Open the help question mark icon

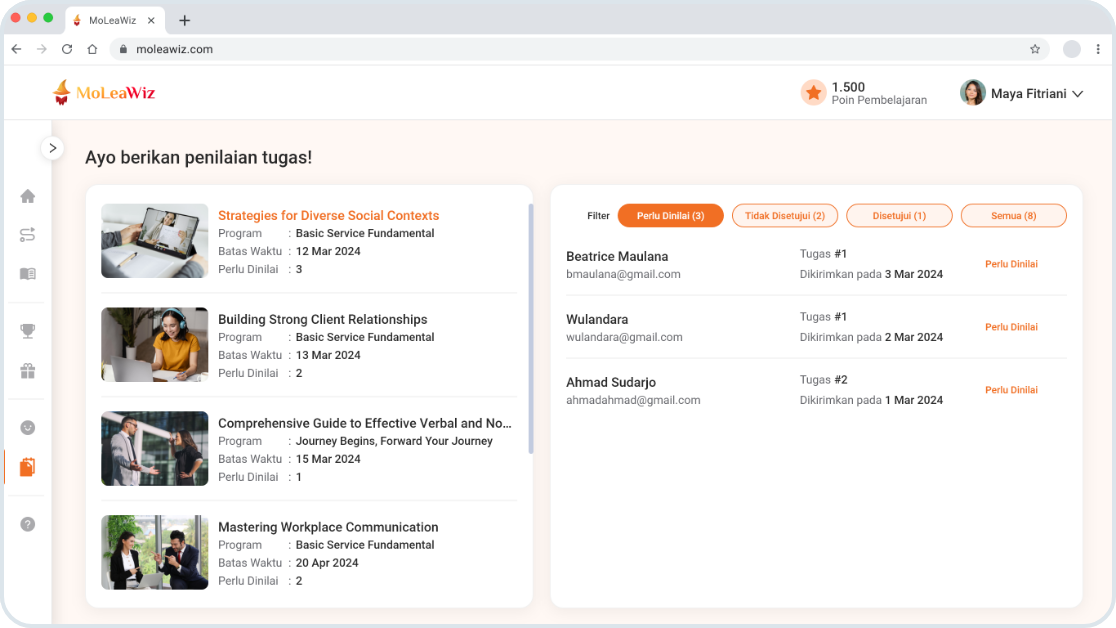tap(28, 525)
